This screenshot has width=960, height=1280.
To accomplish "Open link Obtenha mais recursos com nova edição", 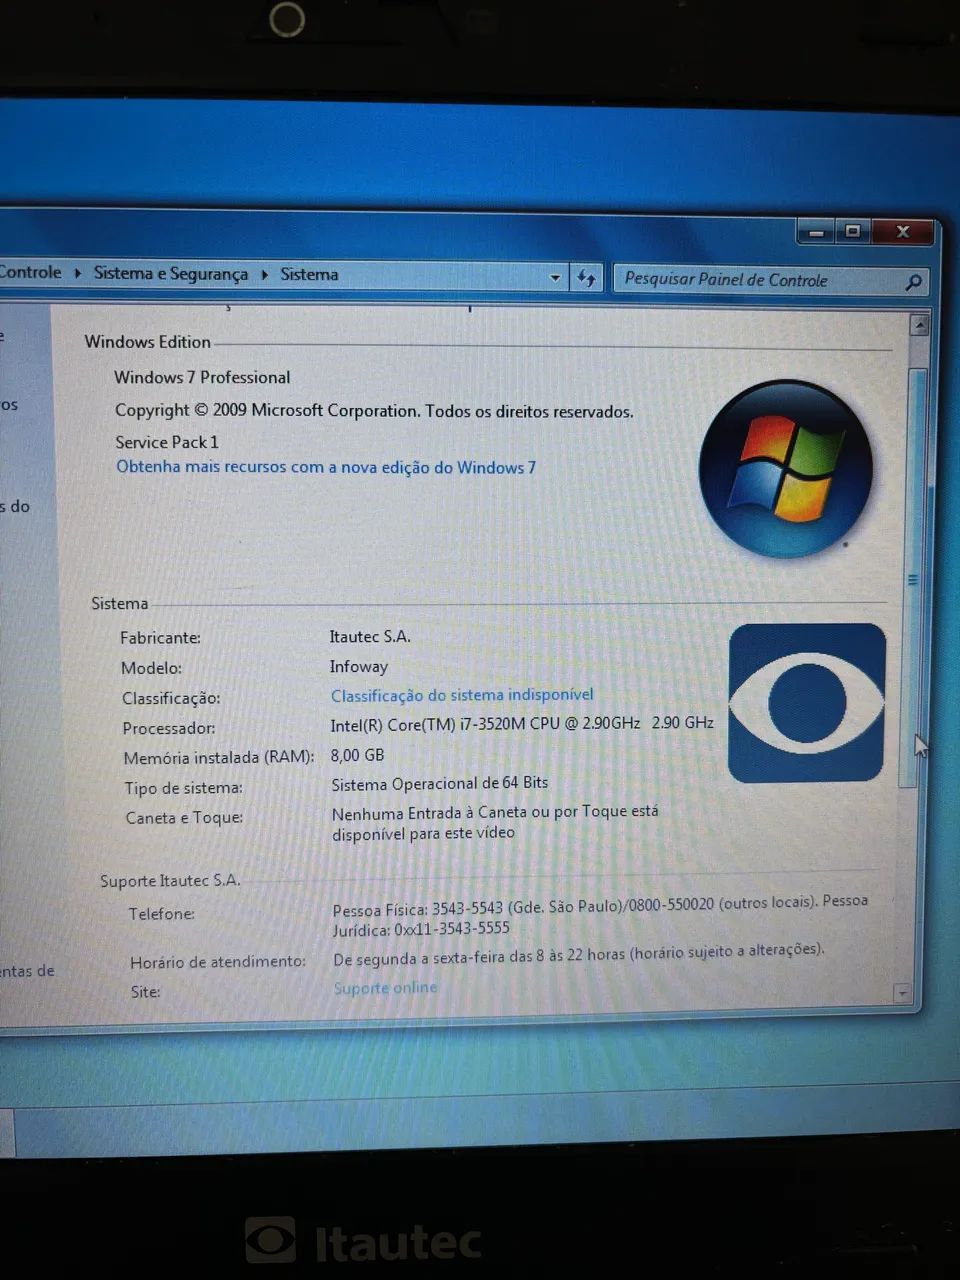I will tap(326, 467).
